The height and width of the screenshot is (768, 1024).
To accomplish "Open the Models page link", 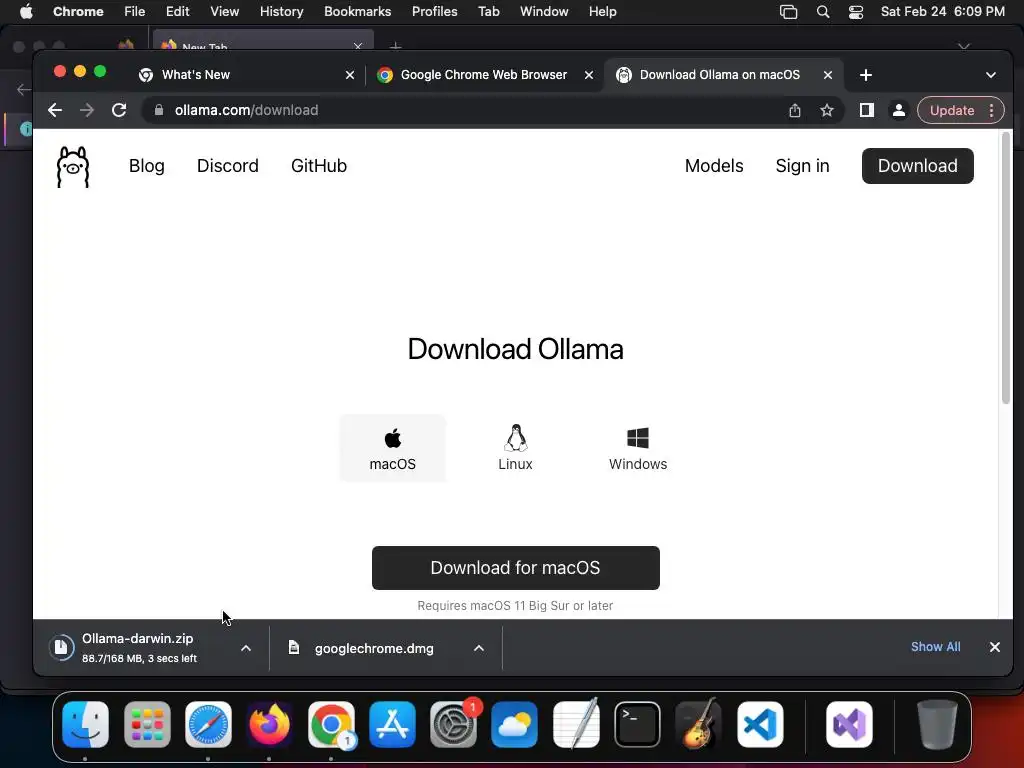I will (714, 166).
